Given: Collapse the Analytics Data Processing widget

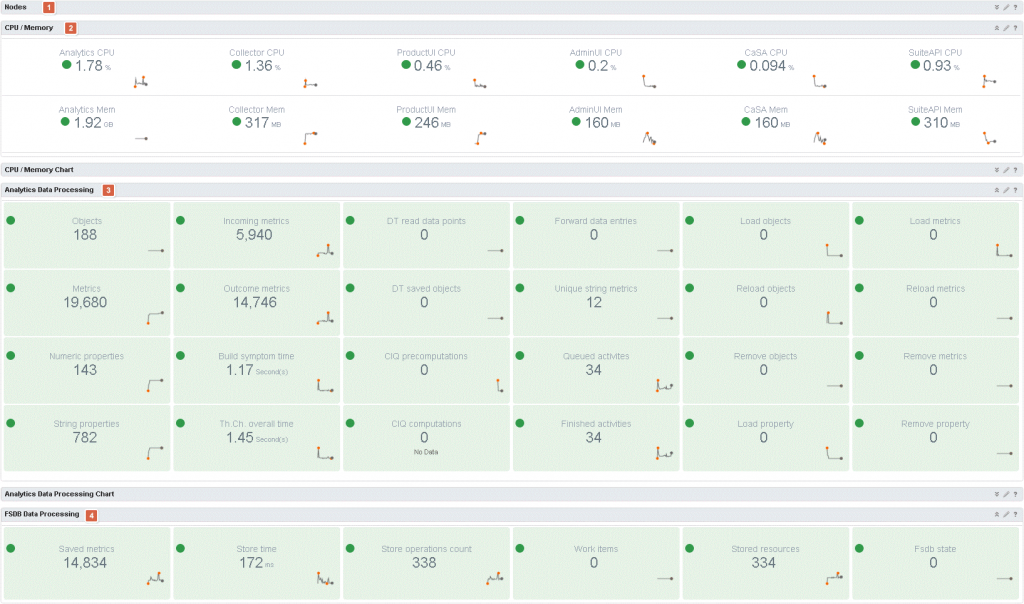Looking at the screenshot, I should (x=996, y=190).
